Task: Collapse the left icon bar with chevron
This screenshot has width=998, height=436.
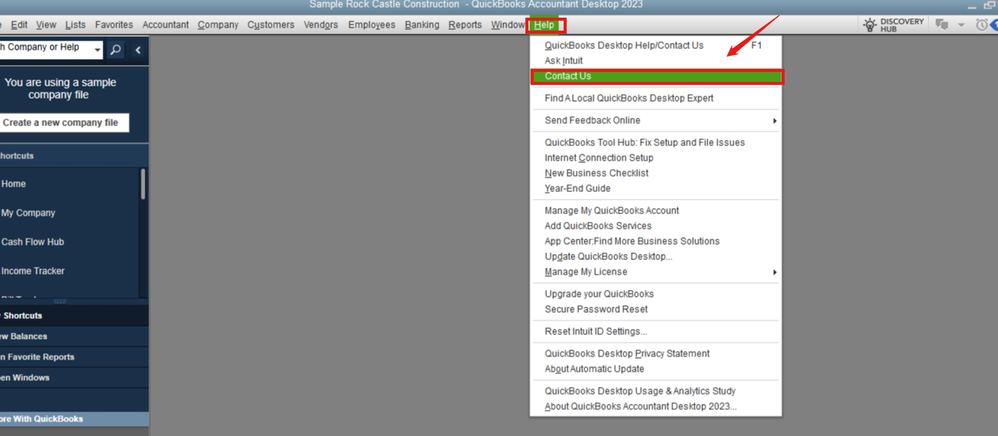Action: [x=137, y=50]
